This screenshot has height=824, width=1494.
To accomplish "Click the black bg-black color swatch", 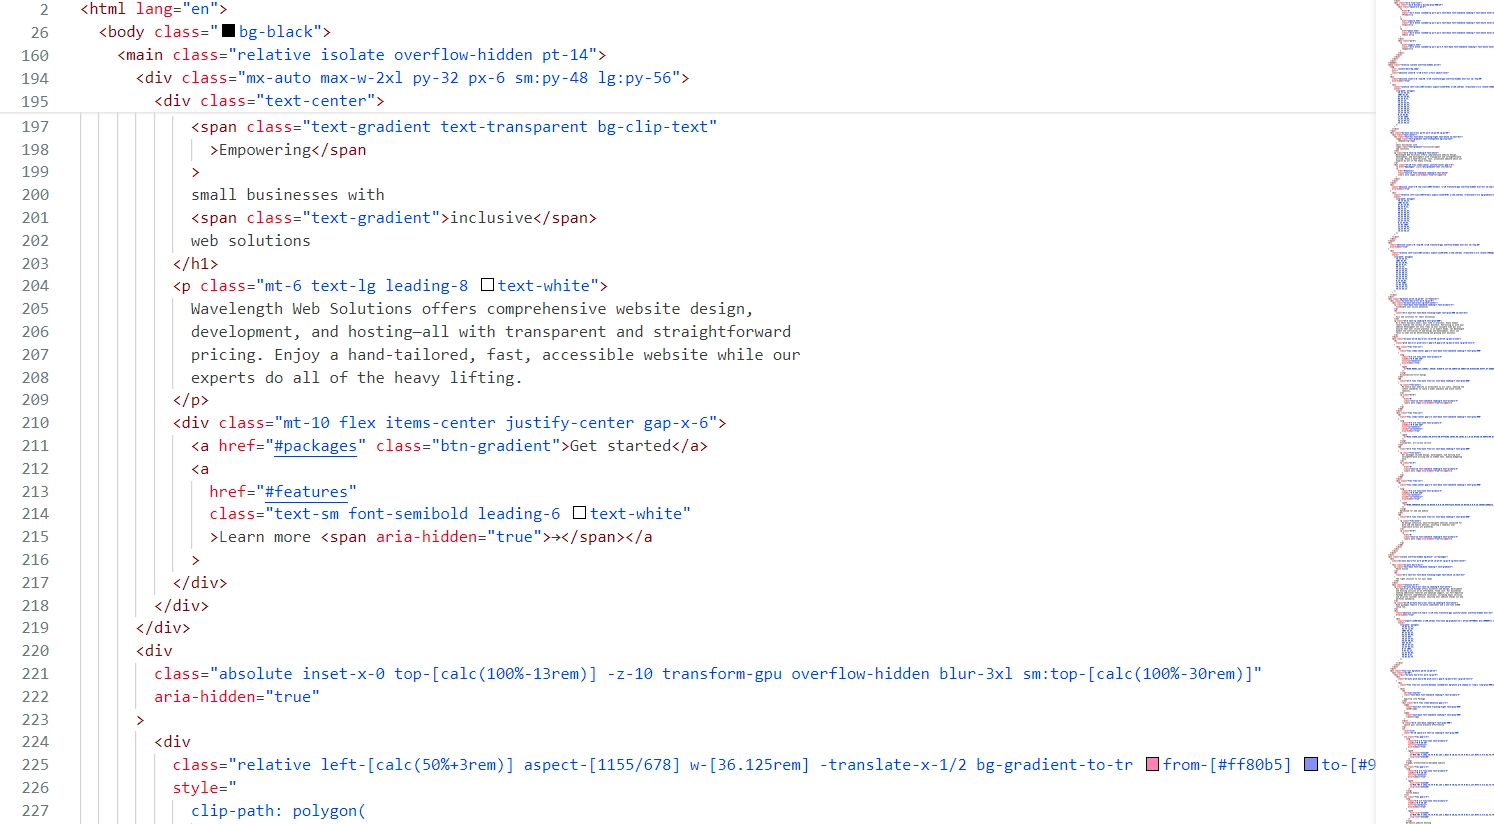I will (228, 32).
